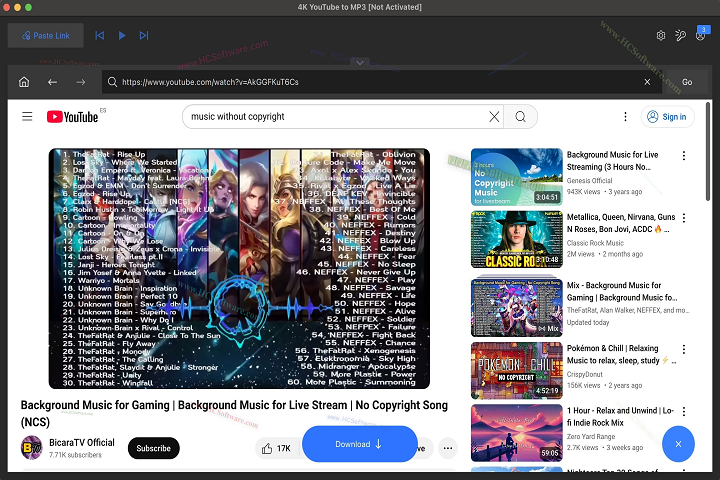Open Genesis Official channel link
The height and width of the screenshot is (480, 720).
tap(589, 181)
